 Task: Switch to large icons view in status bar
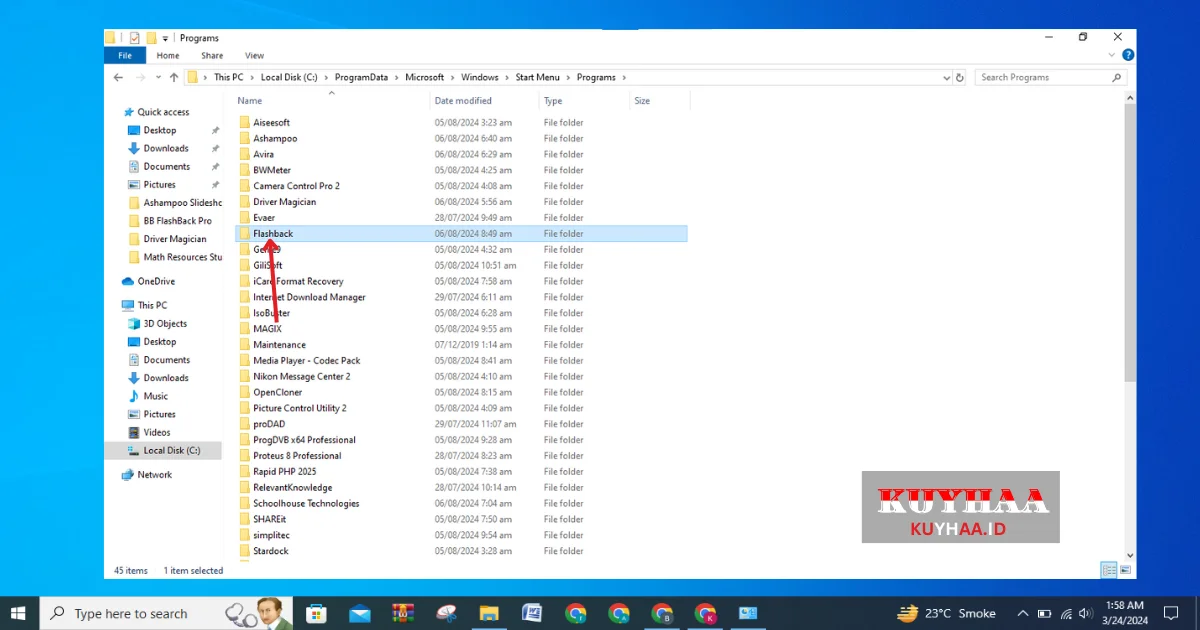click(x=1124, y=571)
